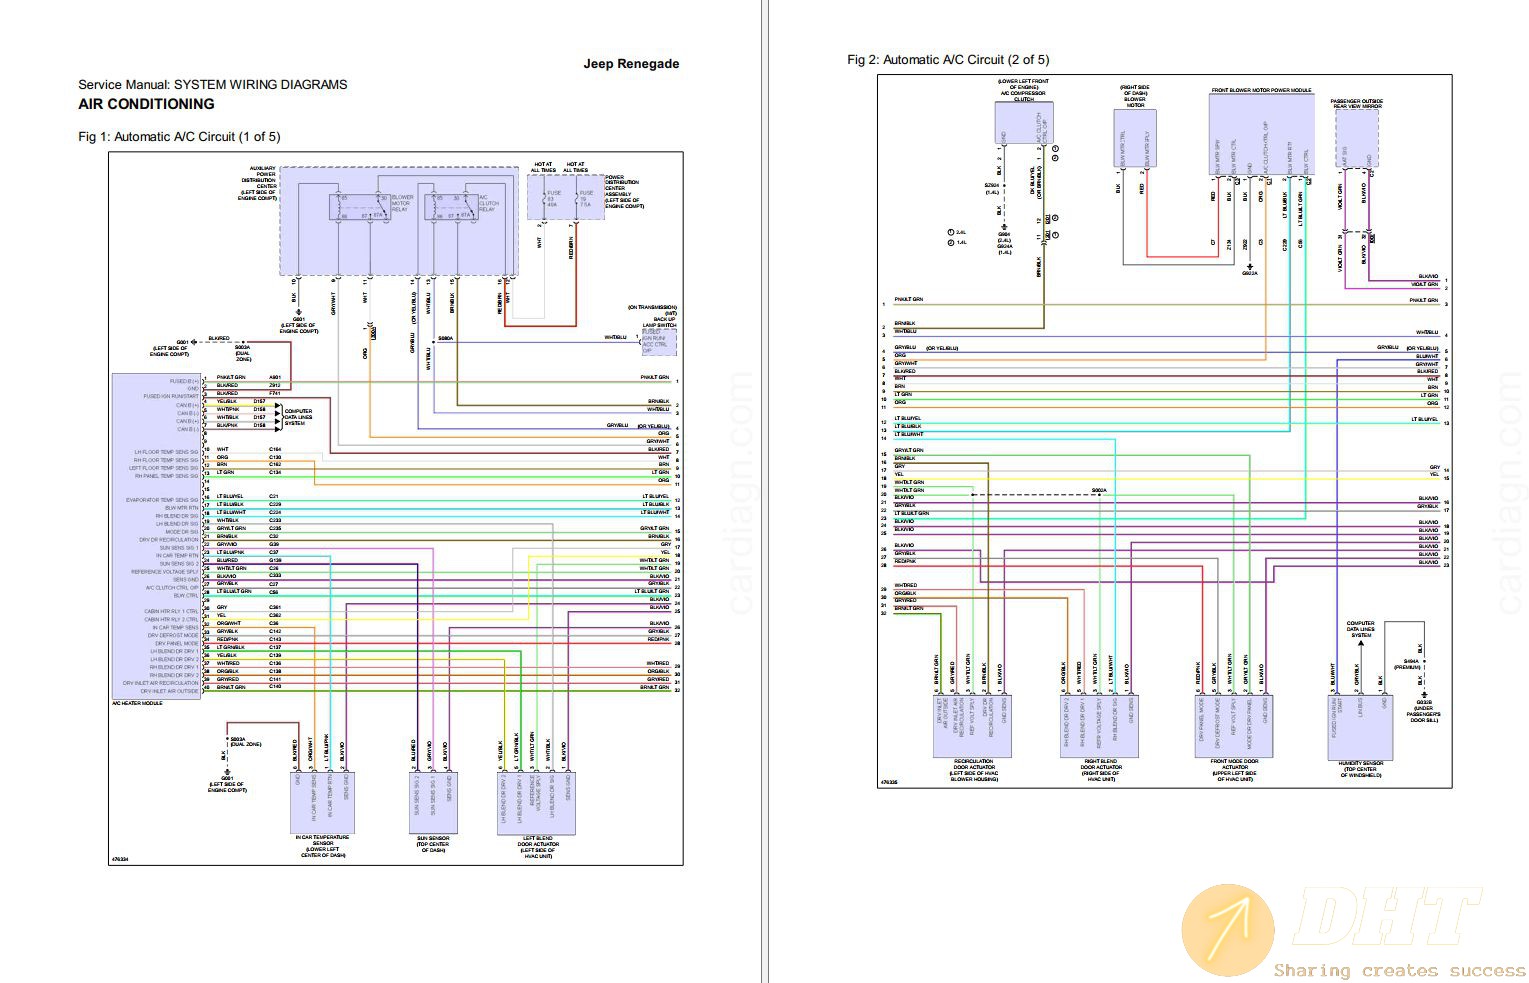
Task: Click 'POWER DISTRIBUTION CENTER ASSEMBLY' label in Fig 1
Action: 624,191
